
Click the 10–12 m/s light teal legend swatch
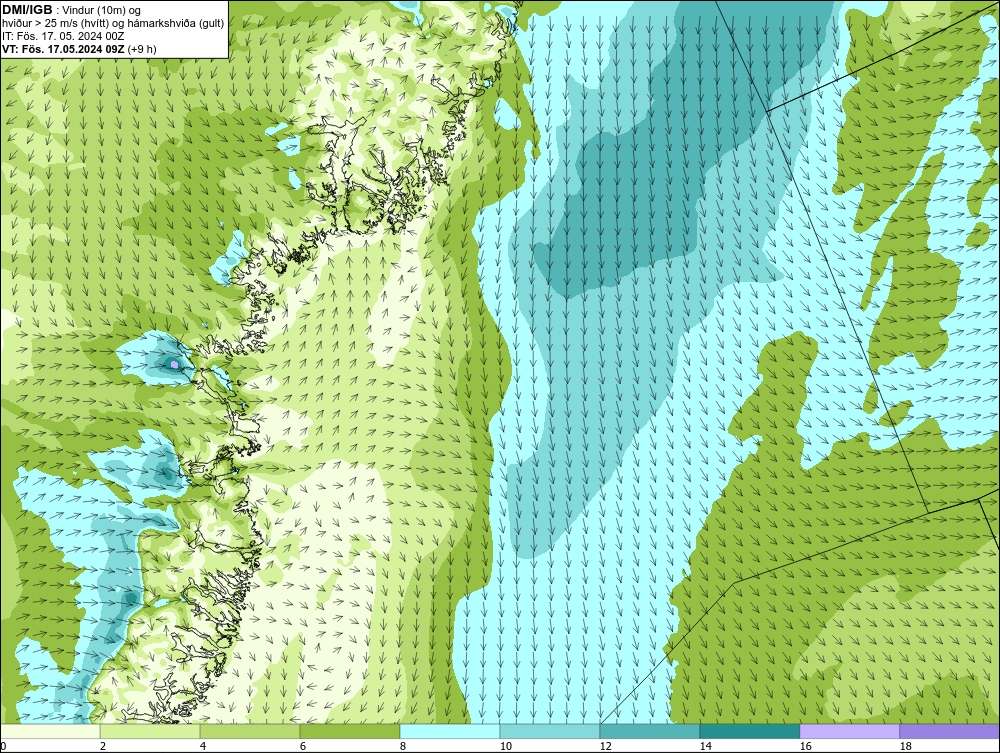[x=550, y=731]
